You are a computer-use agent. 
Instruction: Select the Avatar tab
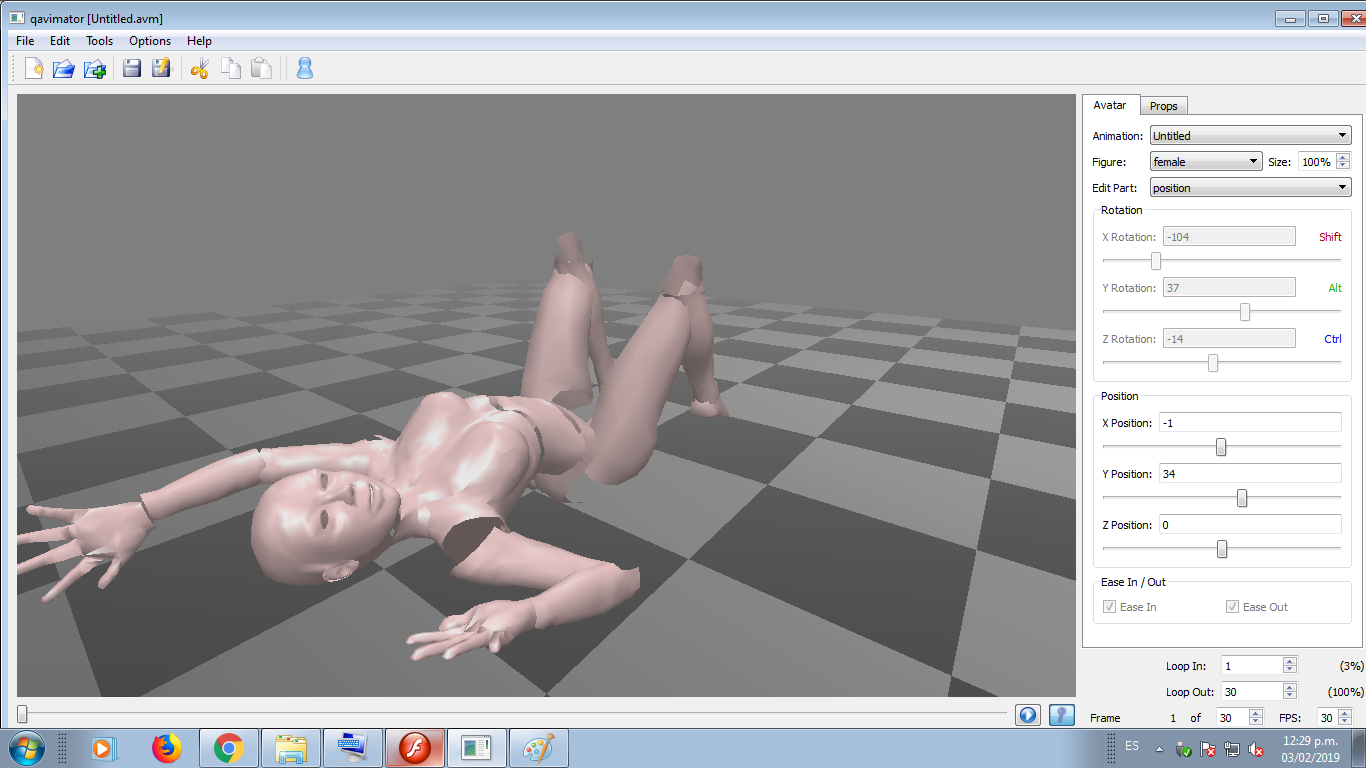[x=1110, y=105]
